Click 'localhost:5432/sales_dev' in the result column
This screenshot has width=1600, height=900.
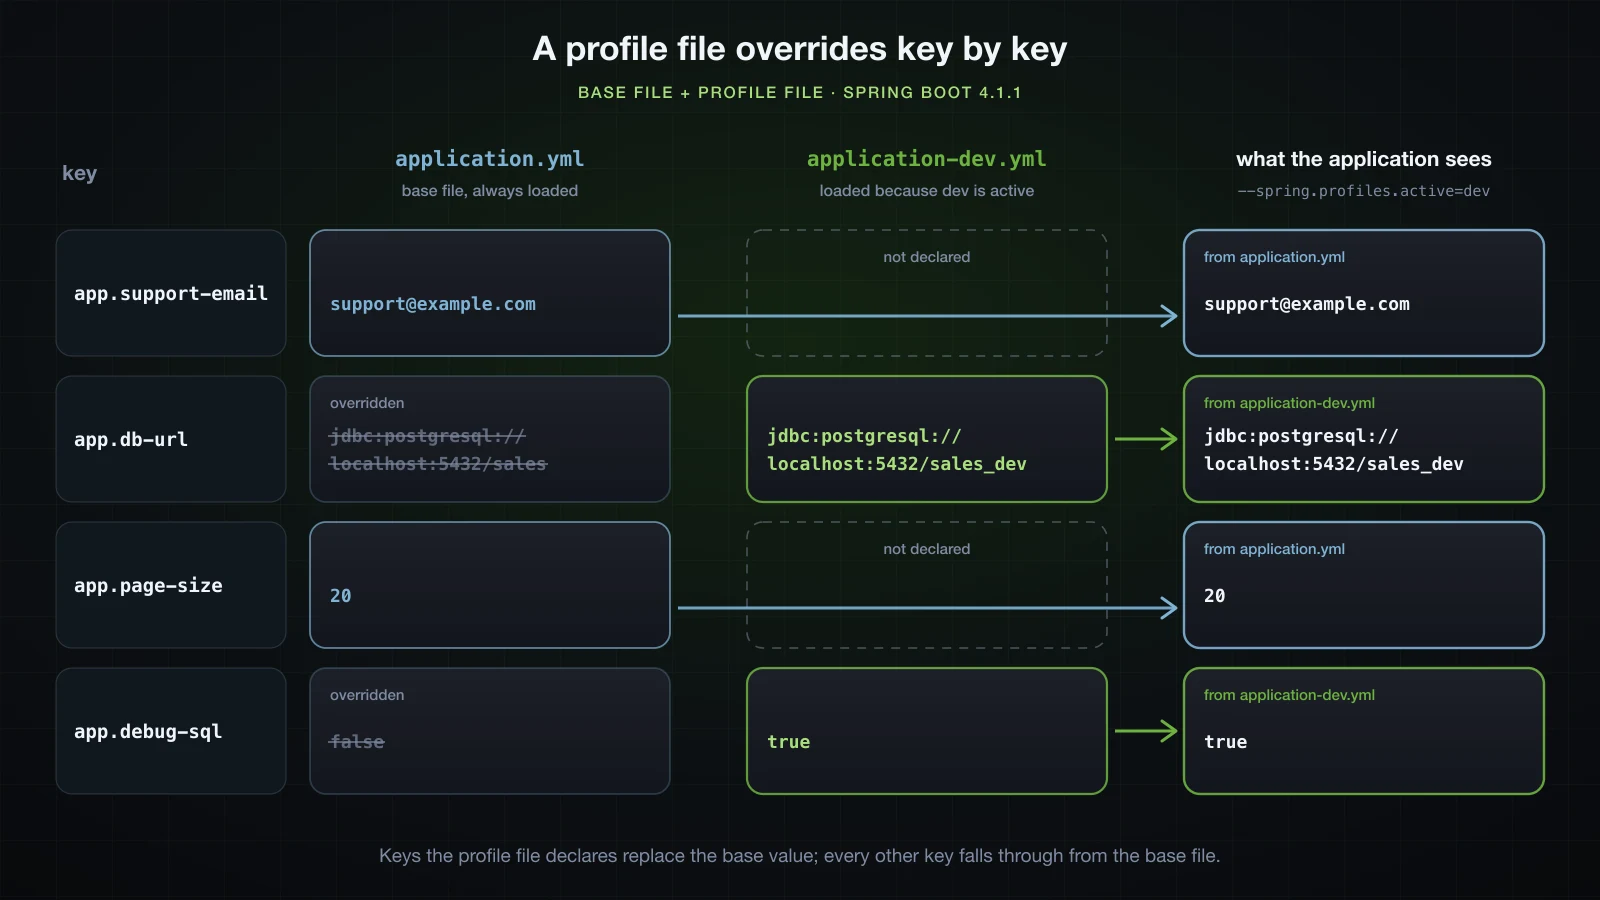(x=1334, y=464)
